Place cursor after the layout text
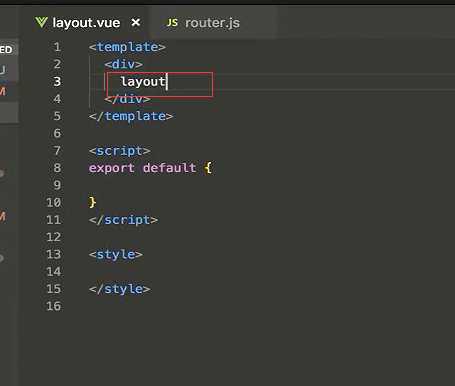Screen dimensions: 455x386 [167, 82]
